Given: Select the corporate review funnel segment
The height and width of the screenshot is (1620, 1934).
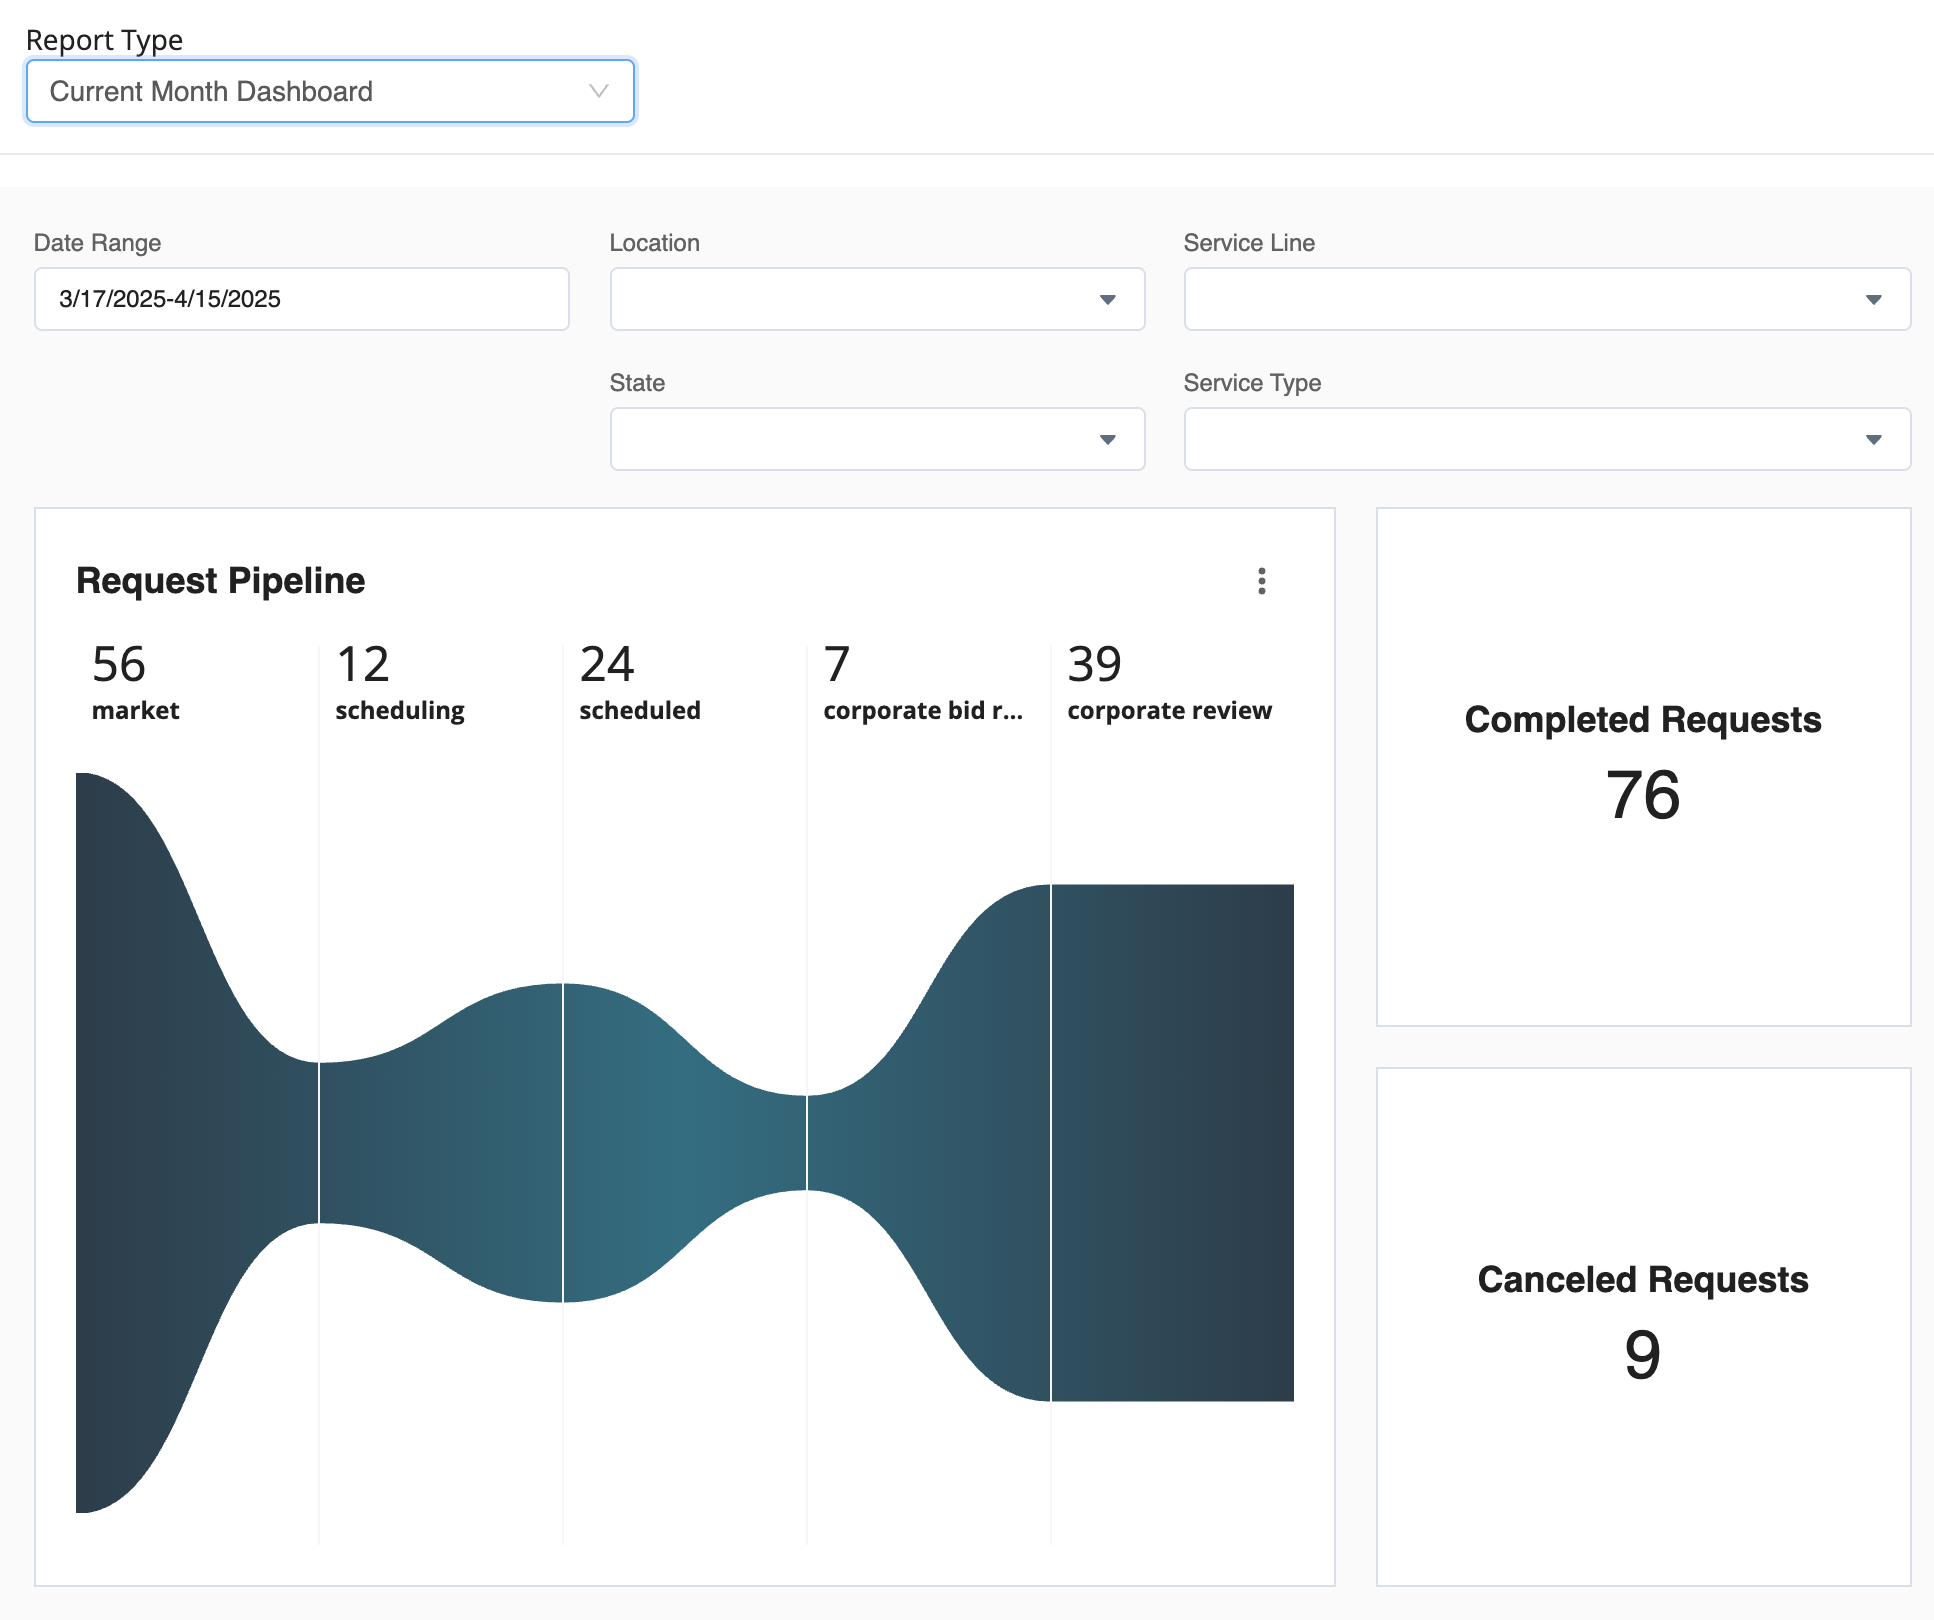Looking at the screenshot, I should [1172, 1142].
